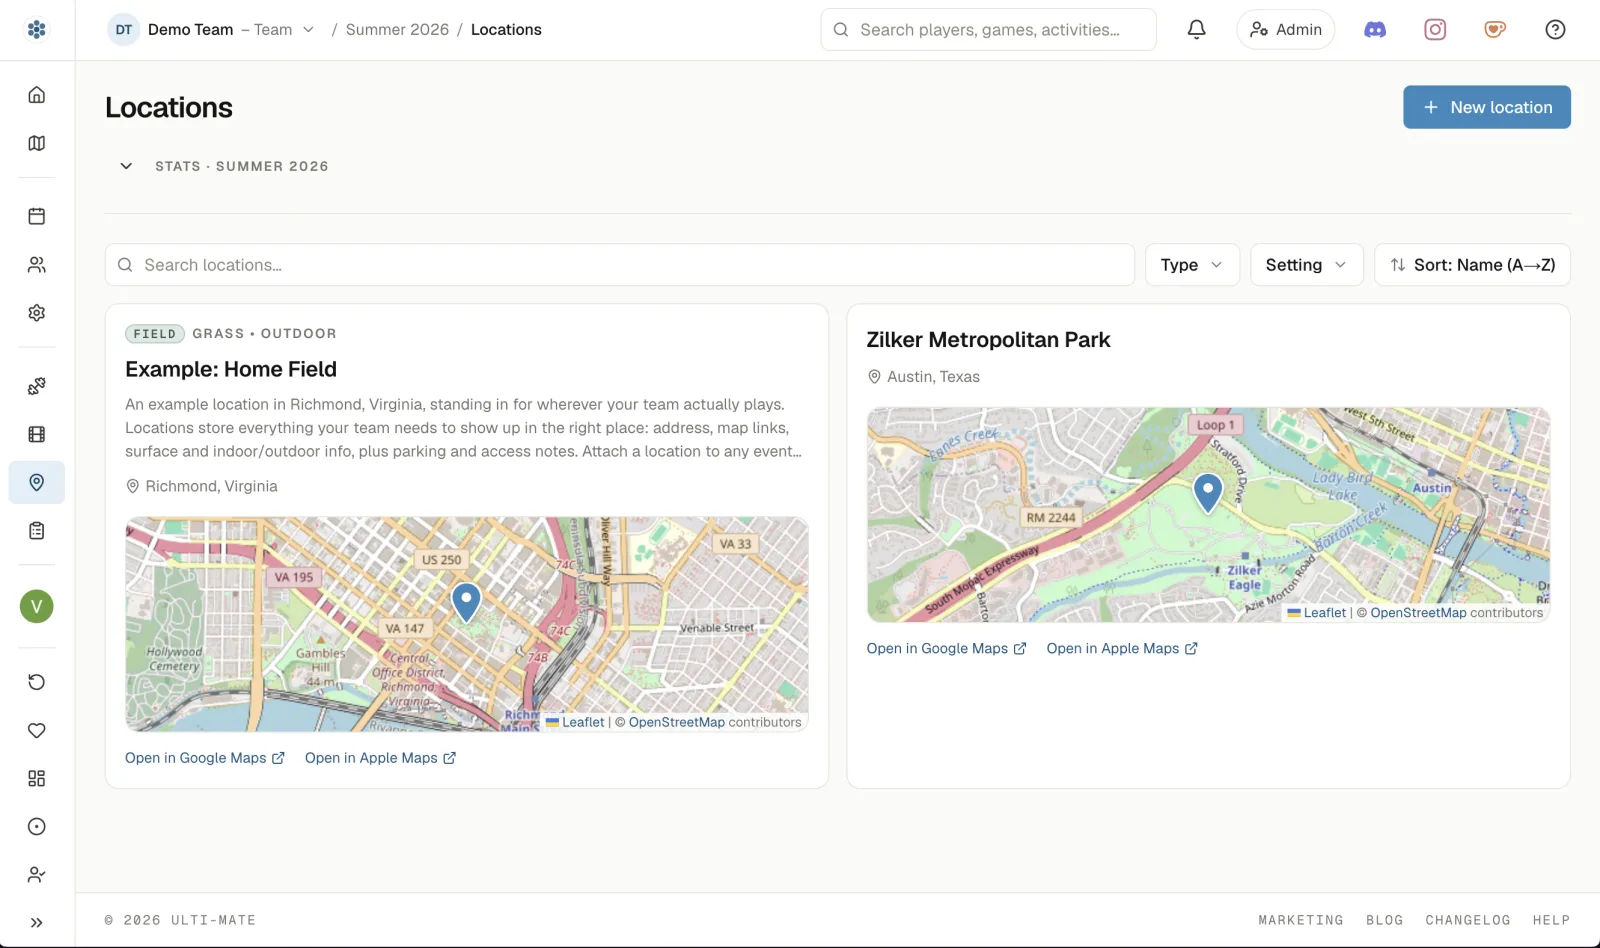Open Zilker Park in Google Maps
Screen dimensions: 1600x948
pyautogui.click(x=947, y=649)
